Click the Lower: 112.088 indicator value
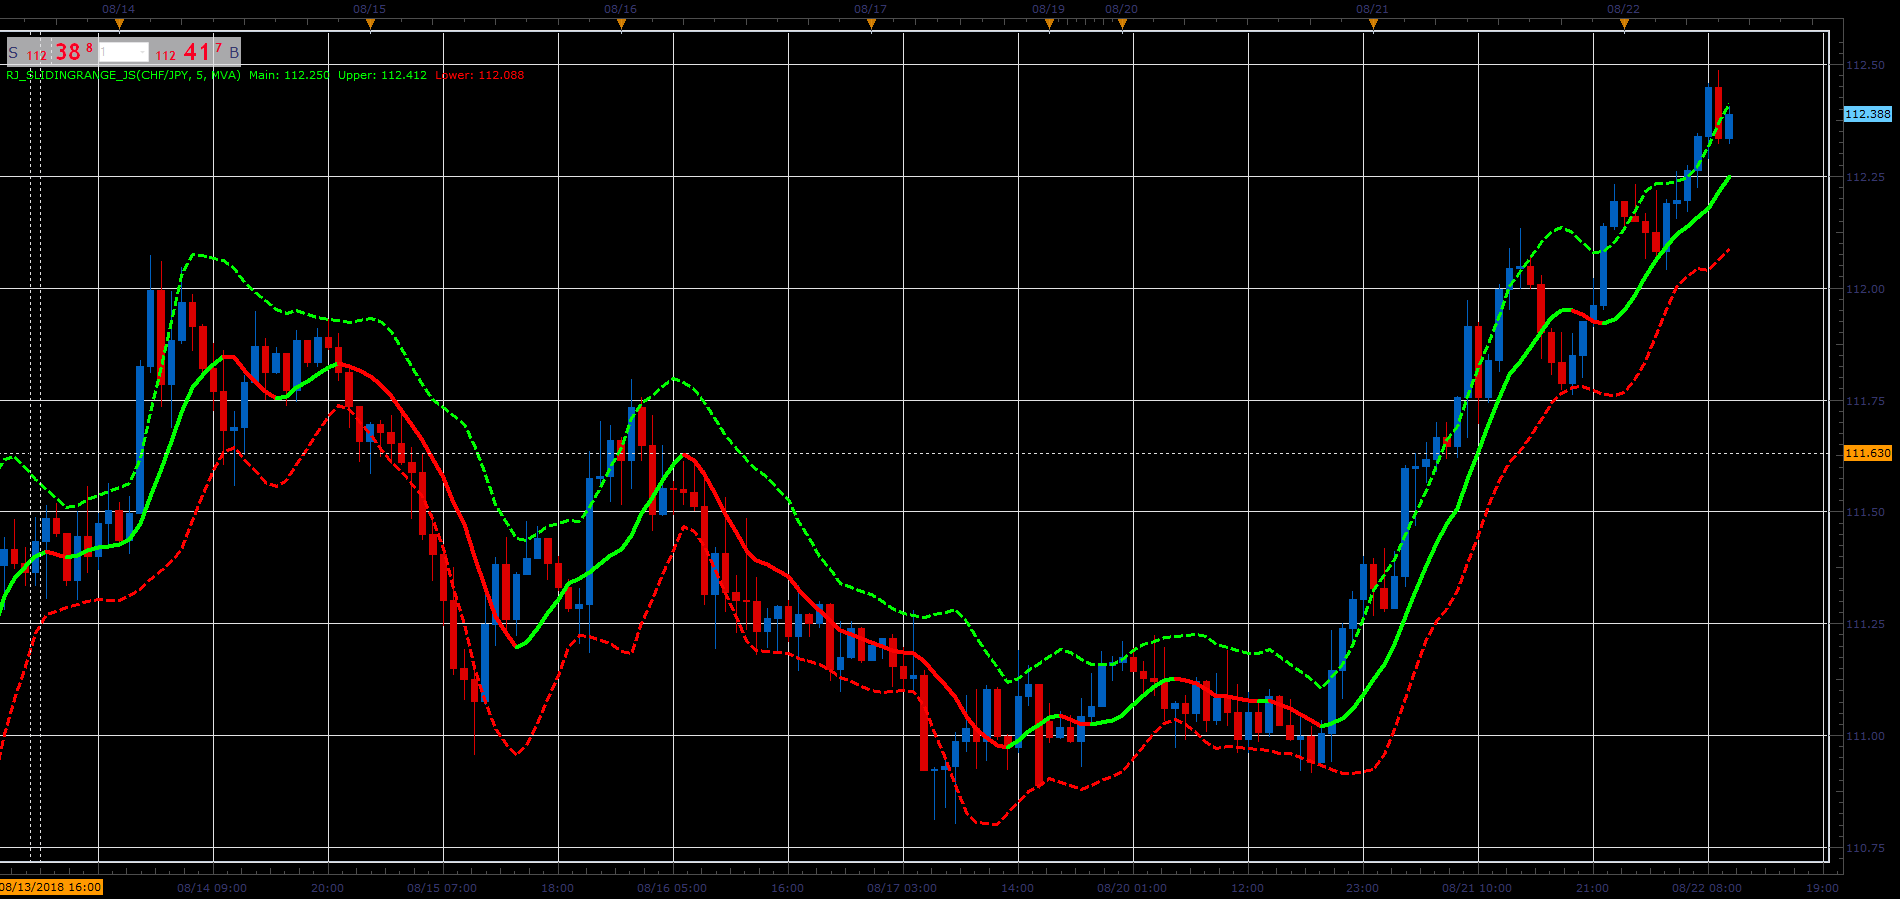 (480, 75)
